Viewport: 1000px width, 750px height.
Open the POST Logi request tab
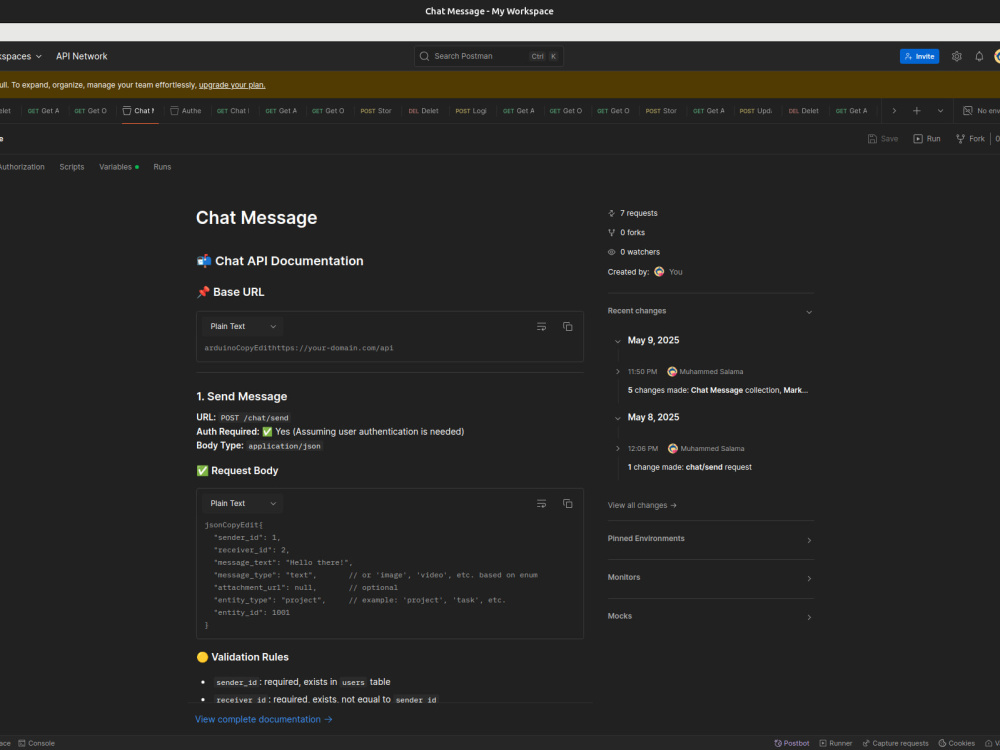pyautogui.click(x=471, y=110)
